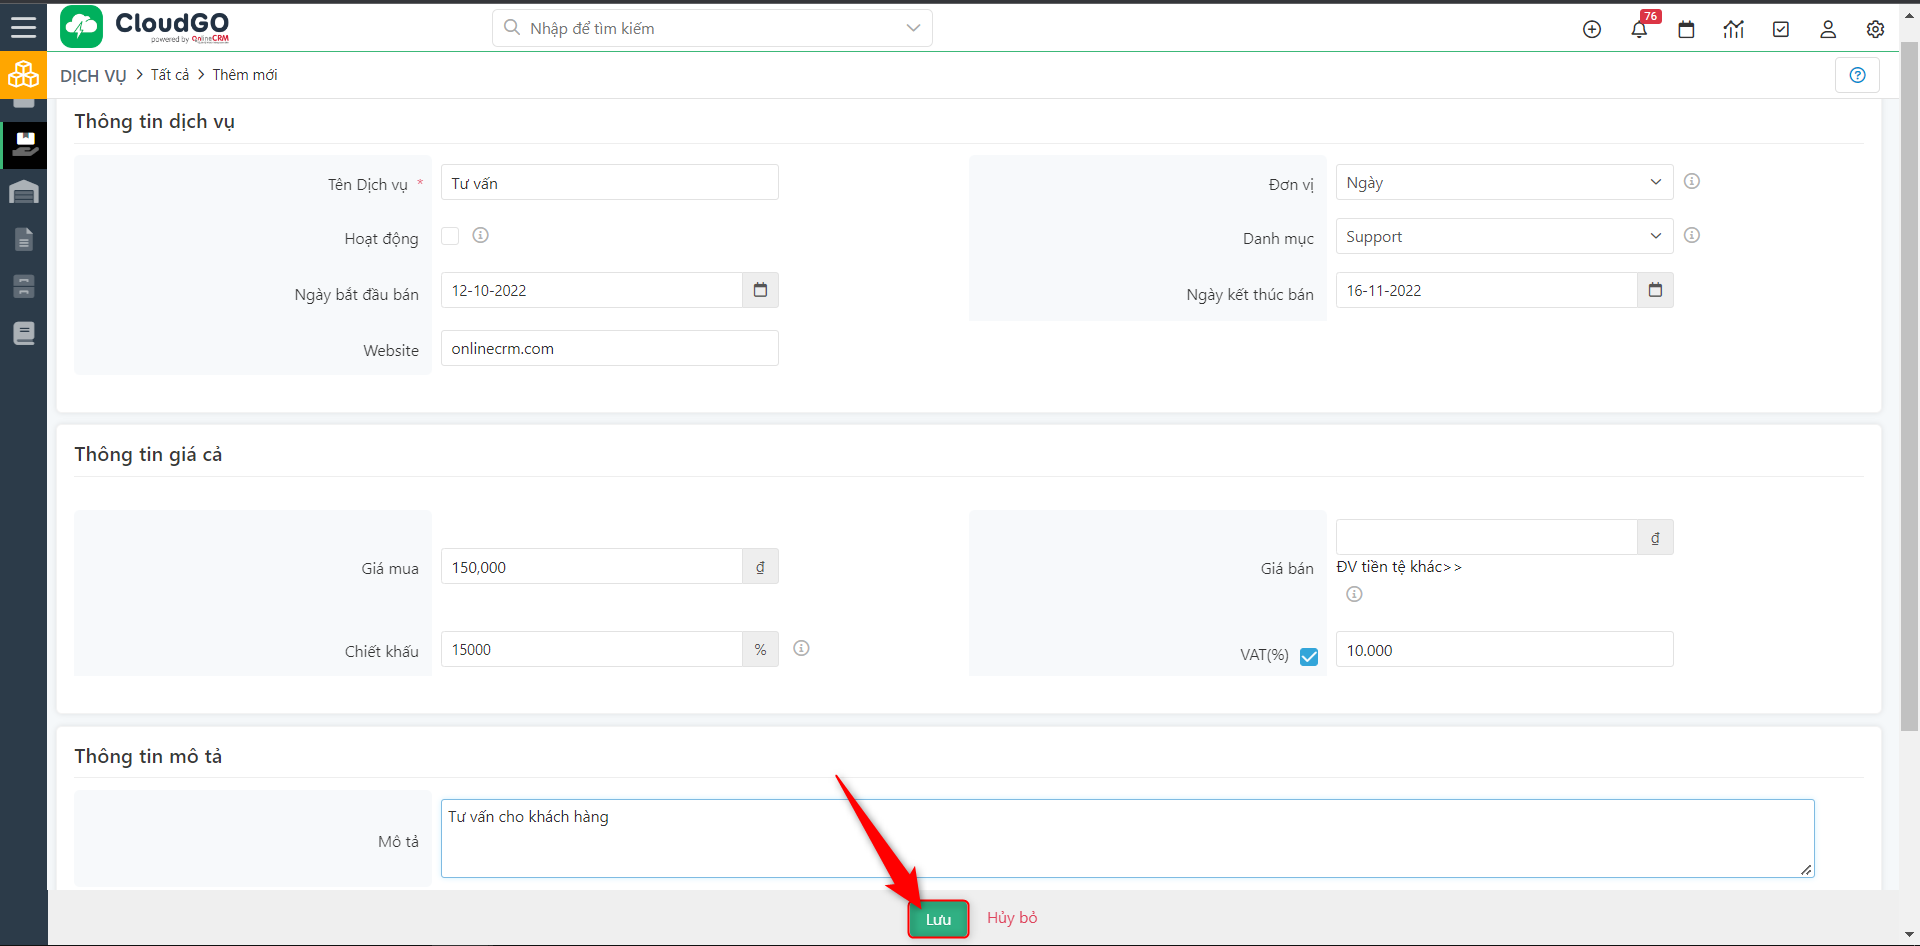Go to the Tất cả breadcrumb

click(x=170, y=75)
